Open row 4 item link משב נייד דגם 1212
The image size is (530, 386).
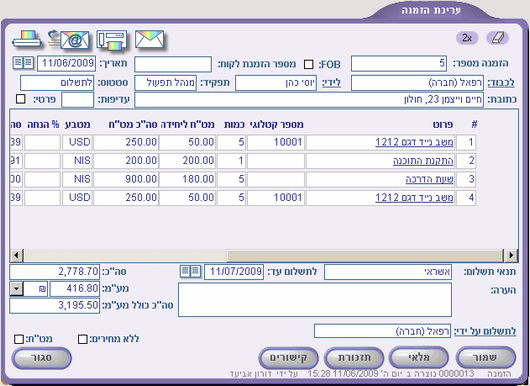click(x=414, y=197)
